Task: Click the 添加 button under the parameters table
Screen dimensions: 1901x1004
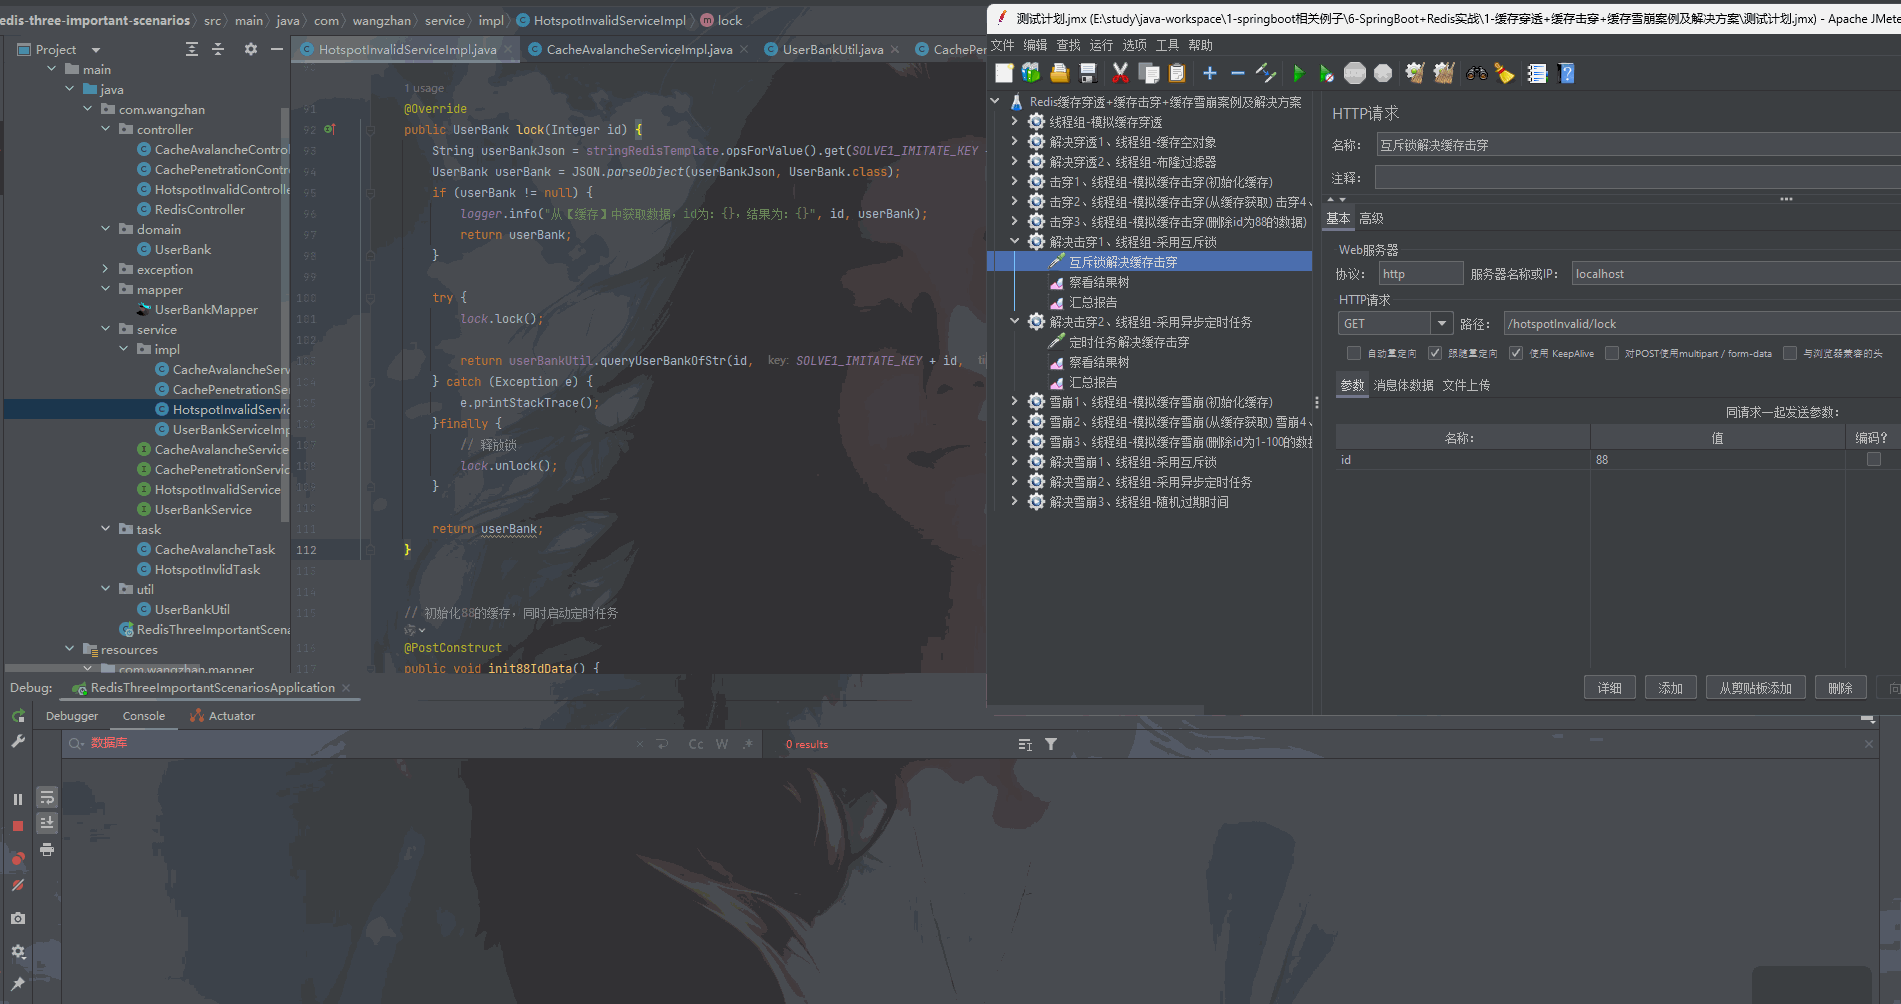Action: pyautogui.click(x=1670, y=687)
